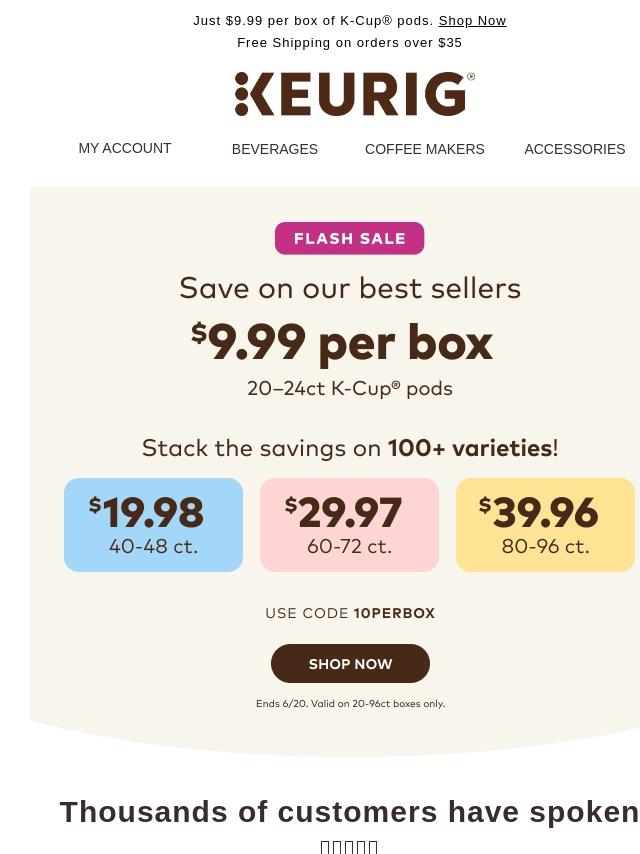
Task: Click the Ends 6/20 fine print
Action: pos(350,704)
